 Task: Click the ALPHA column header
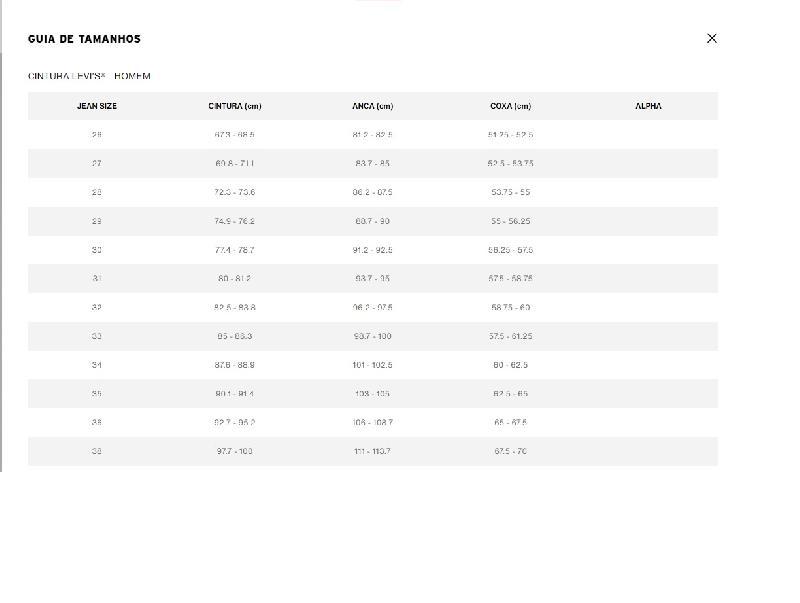[648, 106]
